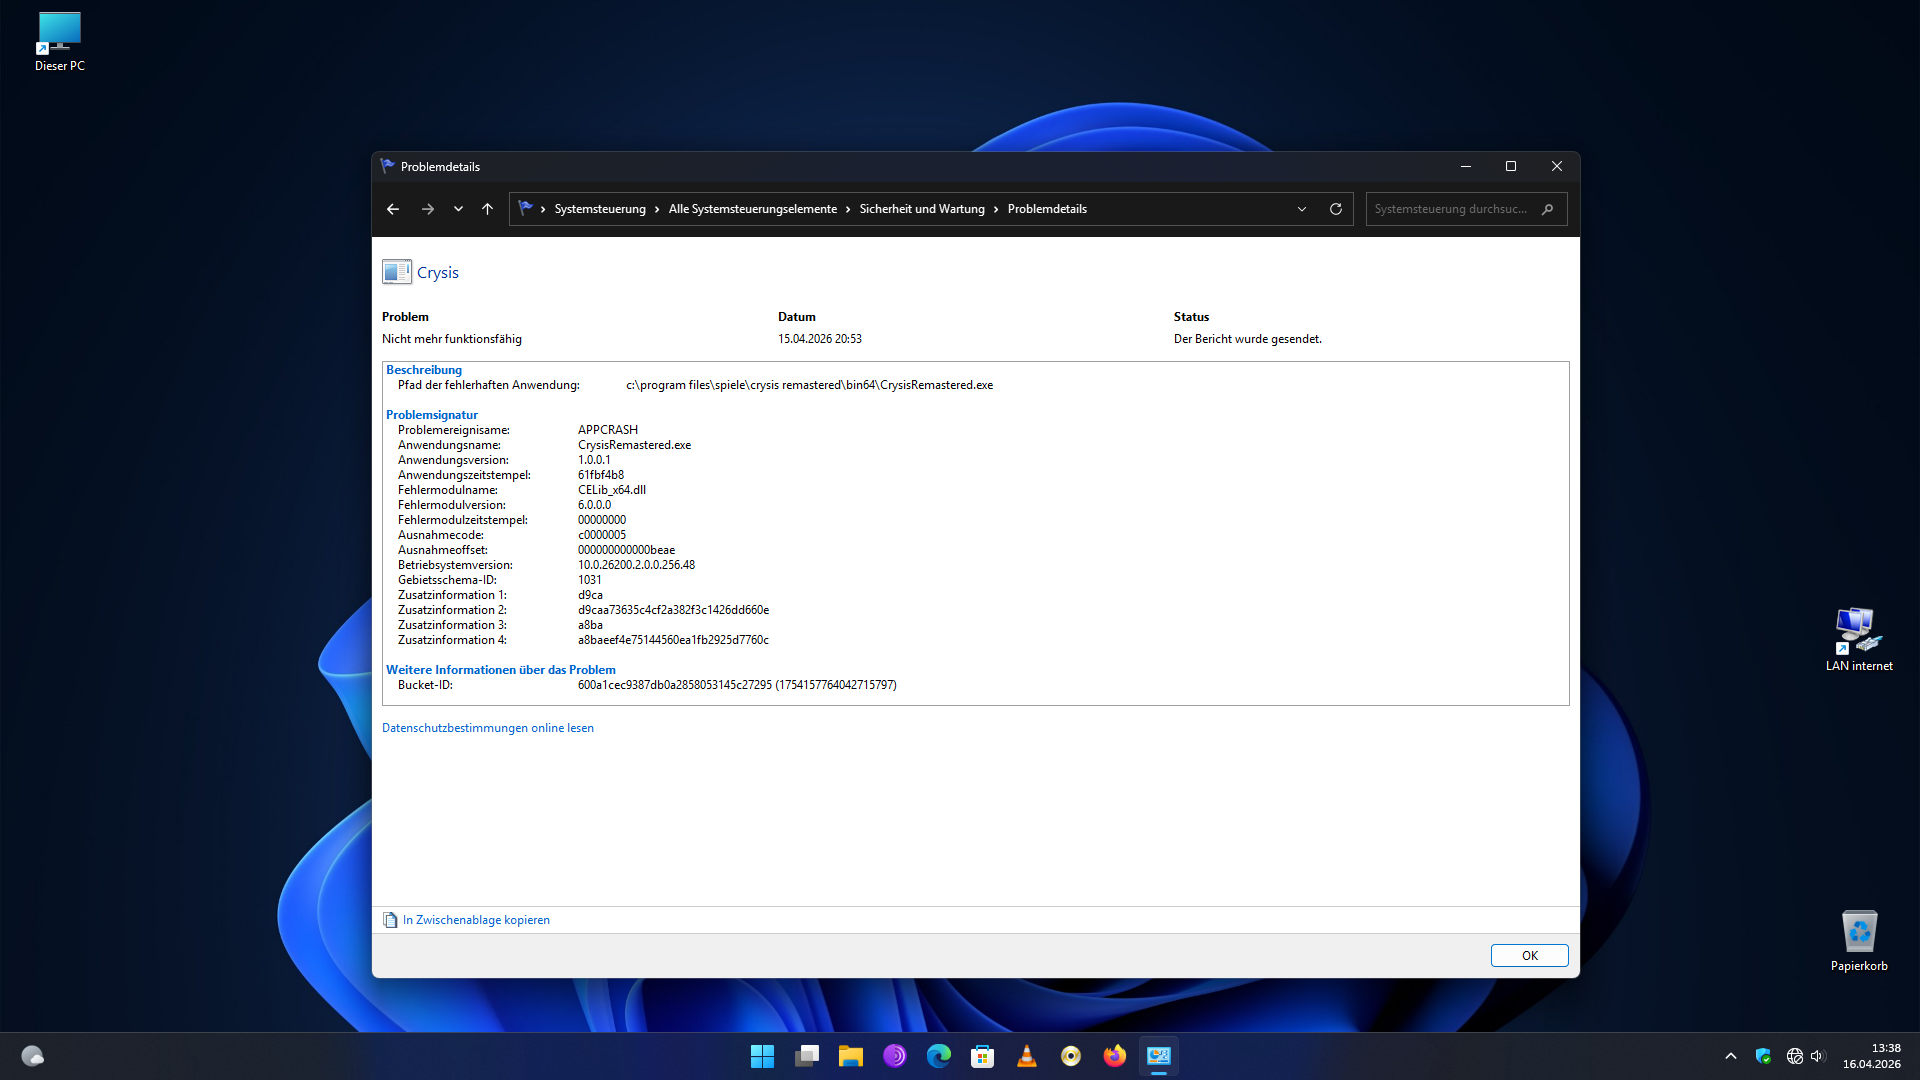Focus the Systemsteuerung durchsuchen search field
This screenshot has height=1080, width=1920.
[1450, 209]
